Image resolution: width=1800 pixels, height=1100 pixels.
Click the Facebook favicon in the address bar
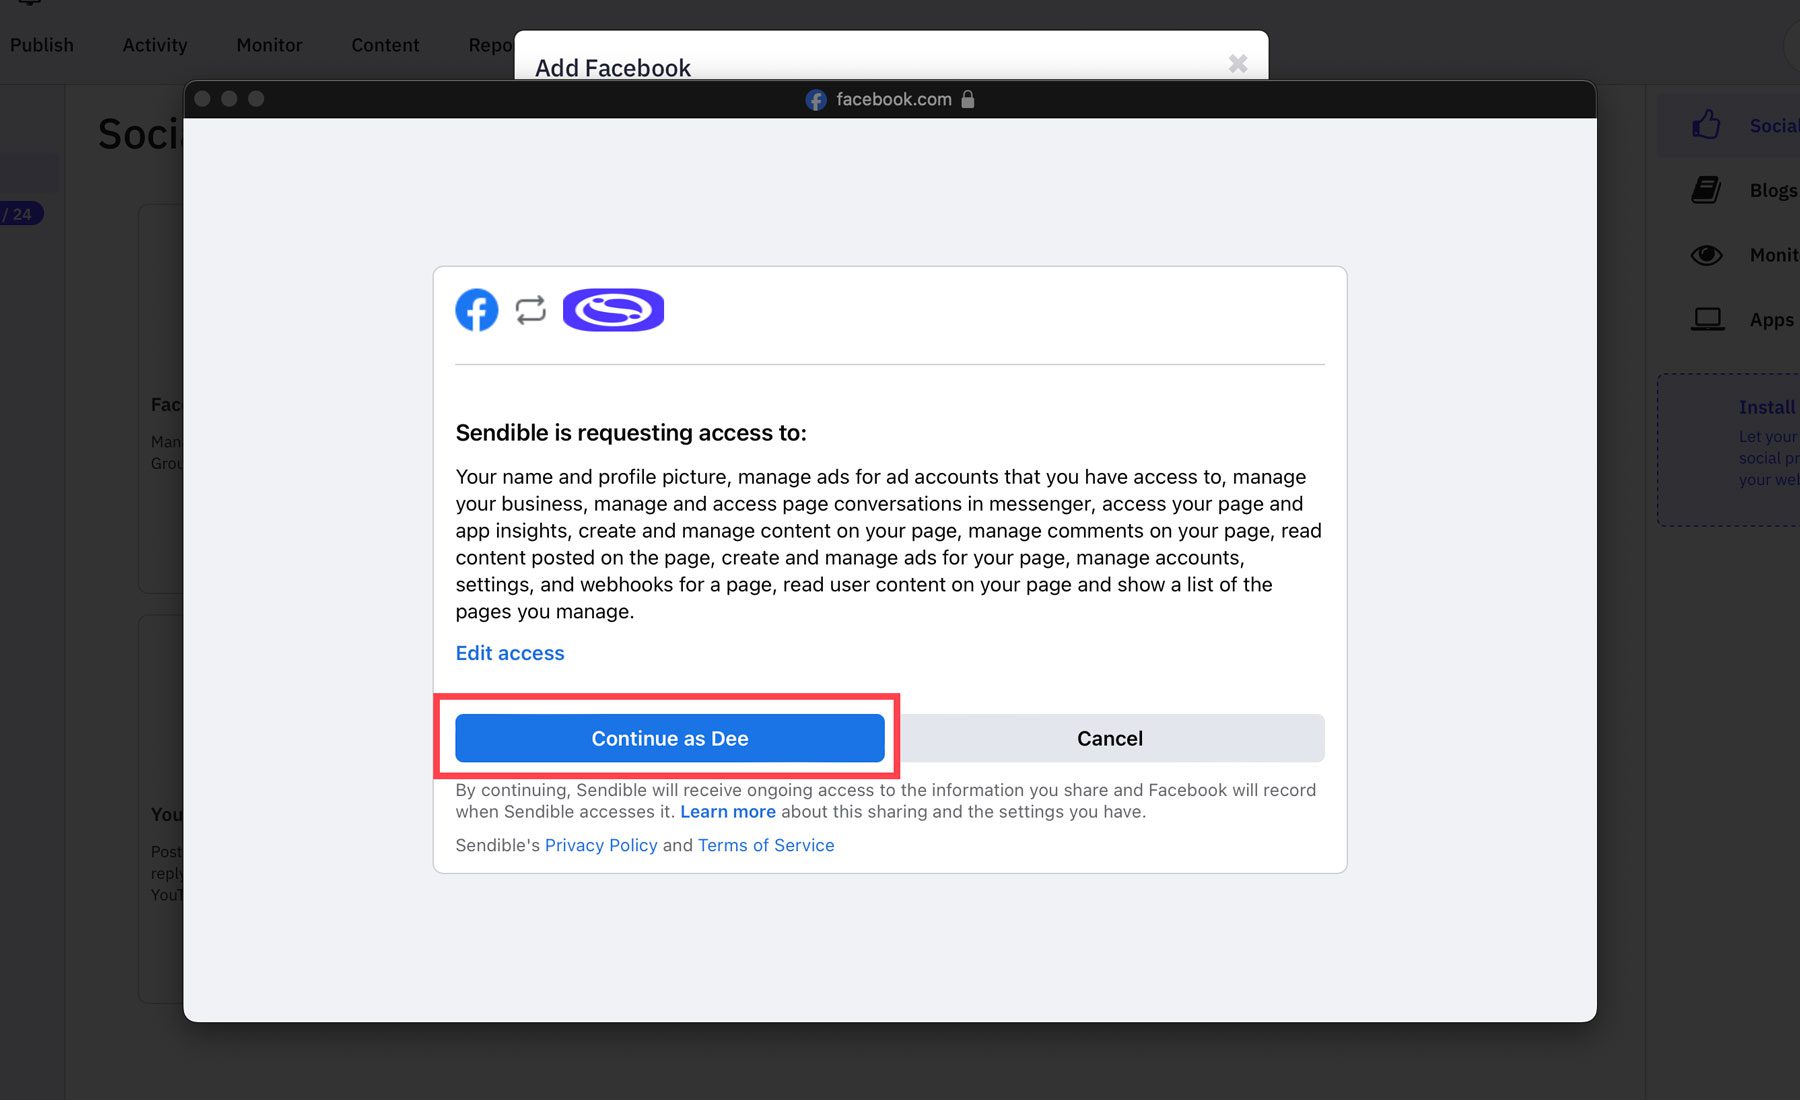[815, 99]
